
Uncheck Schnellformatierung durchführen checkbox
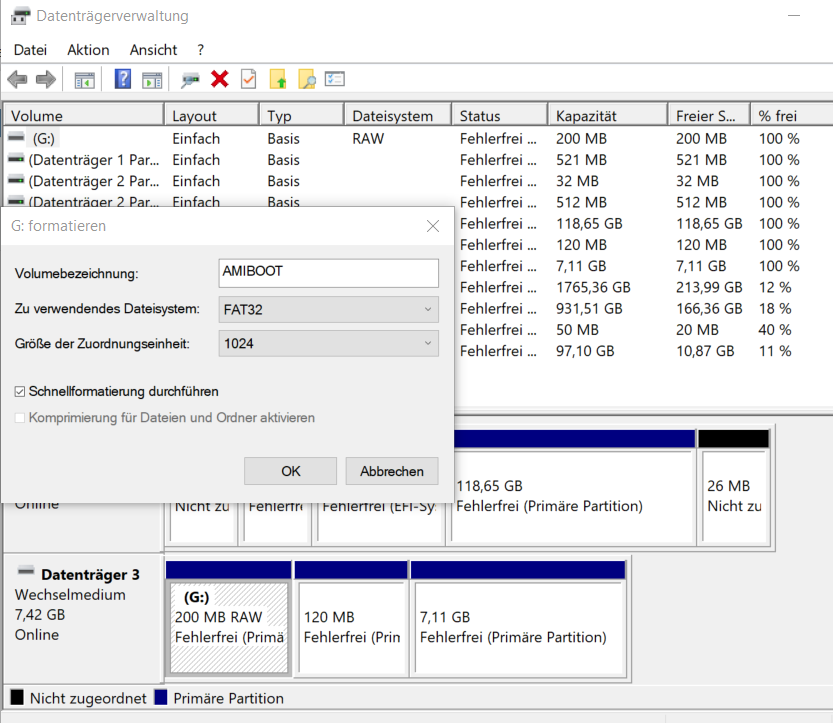(x=21, y=391)
